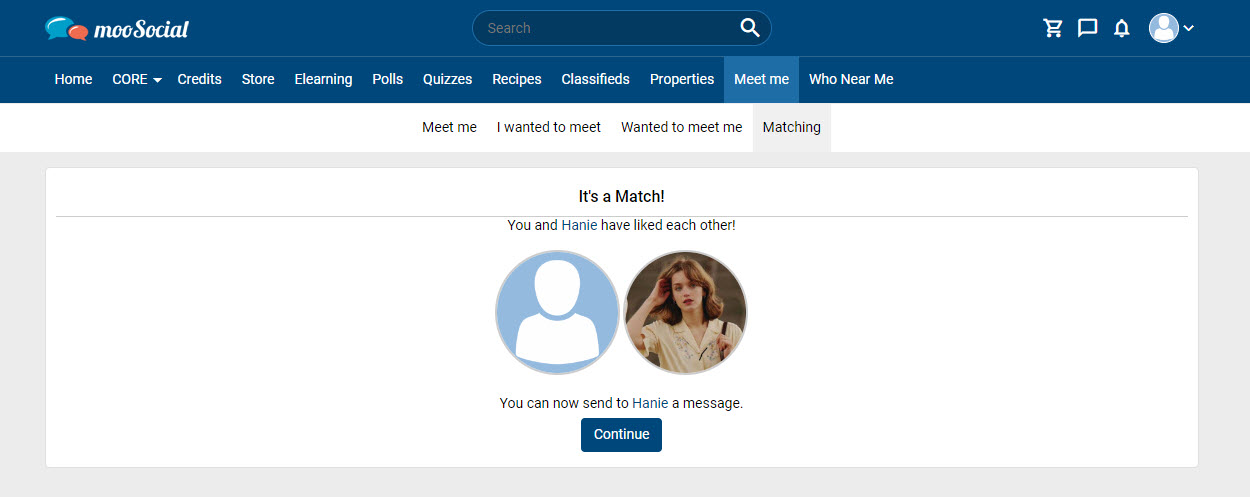Viewport: 1250px width, 497px height.
Task: Click the Continue button
Action: pos(621,434)
